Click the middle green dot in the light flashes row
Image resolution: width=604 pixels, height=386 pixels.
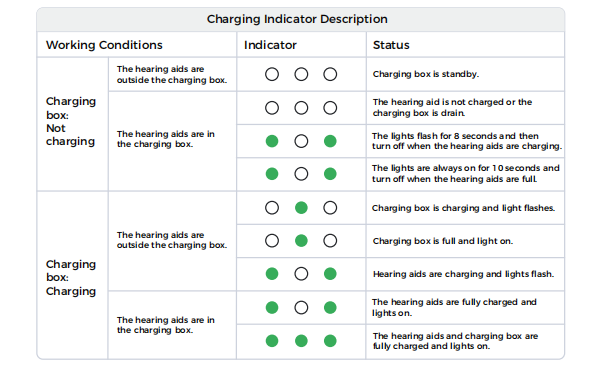click(x=301, y=208)
